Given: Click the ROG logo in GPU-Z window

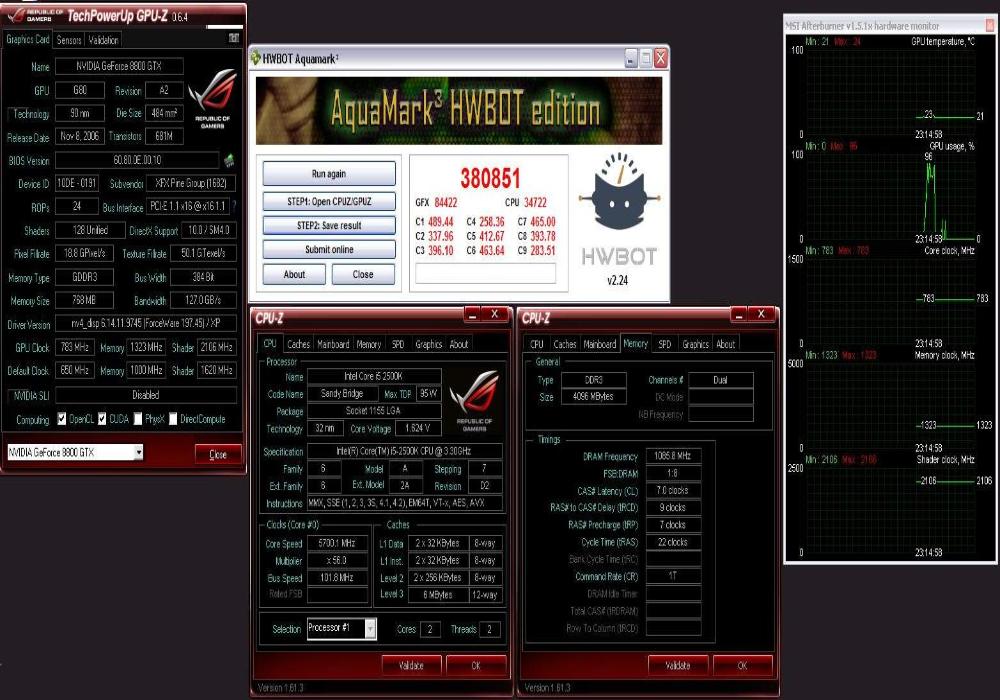Looking at the screenshot, I should pos(213,99).
